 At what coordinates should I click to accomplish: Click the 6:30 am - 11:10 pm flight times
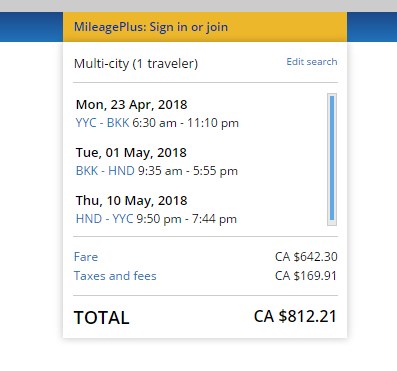186,123
